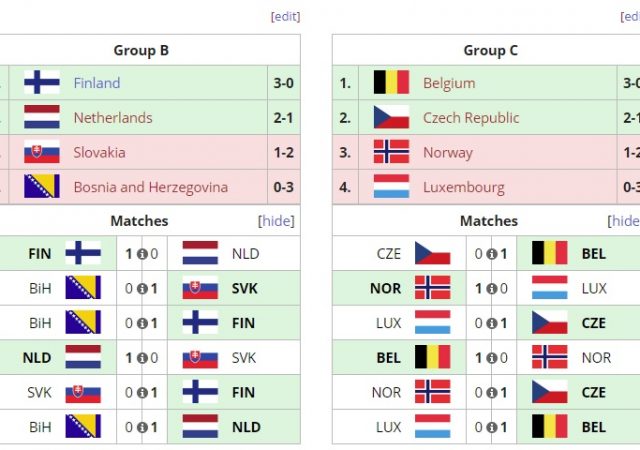Show details for NLD vs SVK match

pos(142,358)
